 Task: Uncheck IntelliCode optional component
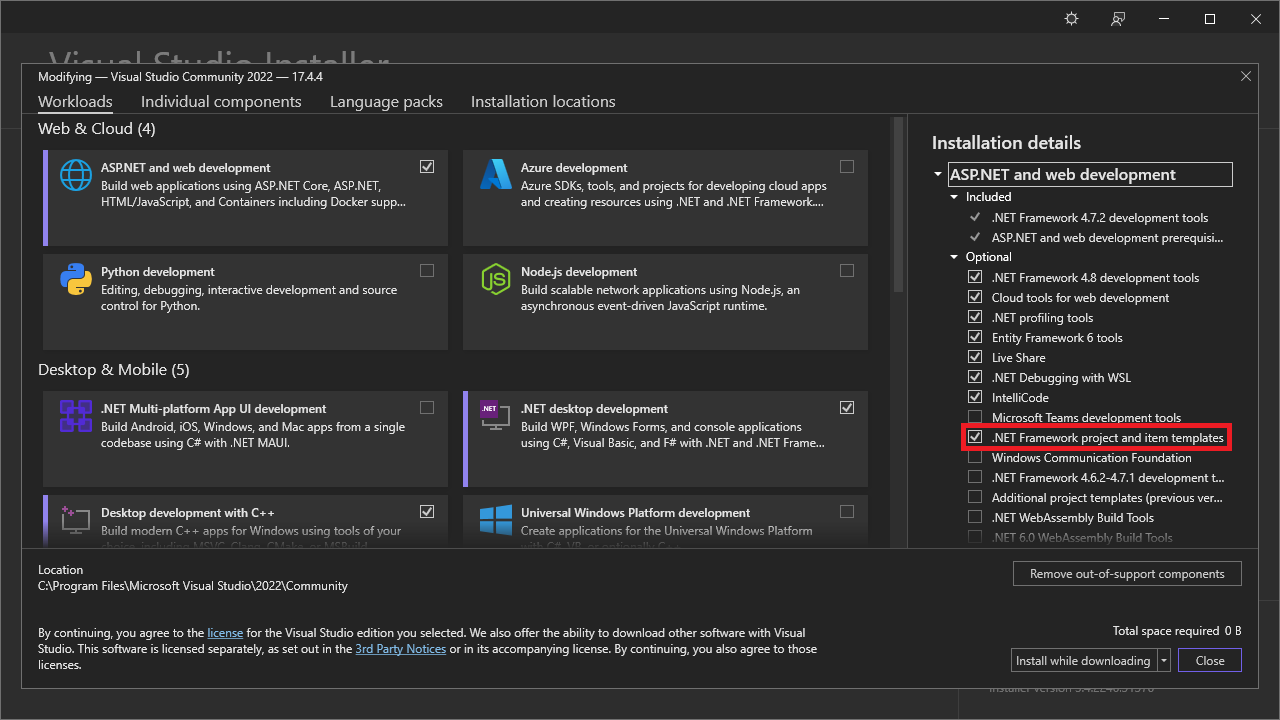[975, 398]
